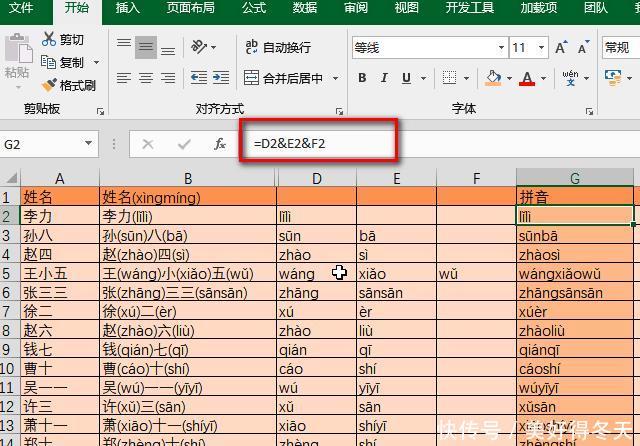Toggle Italic formatting
Screen dimensions: 640x446
click(x=384, y=78)
